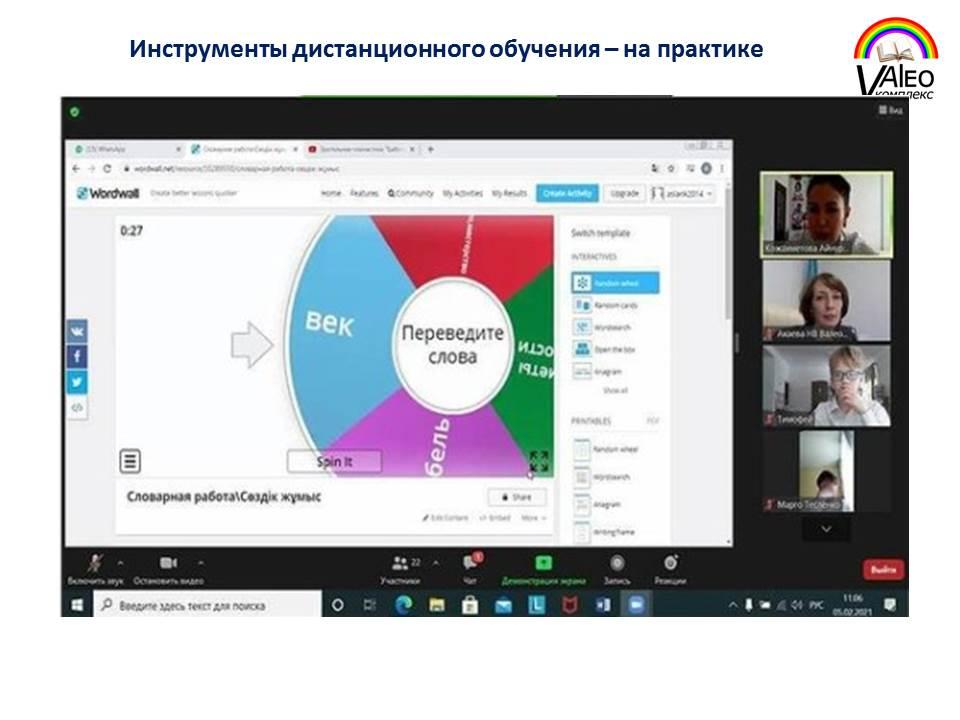Go to My Results
Viewport: 960px width, 720px height.
pos(509,193)
